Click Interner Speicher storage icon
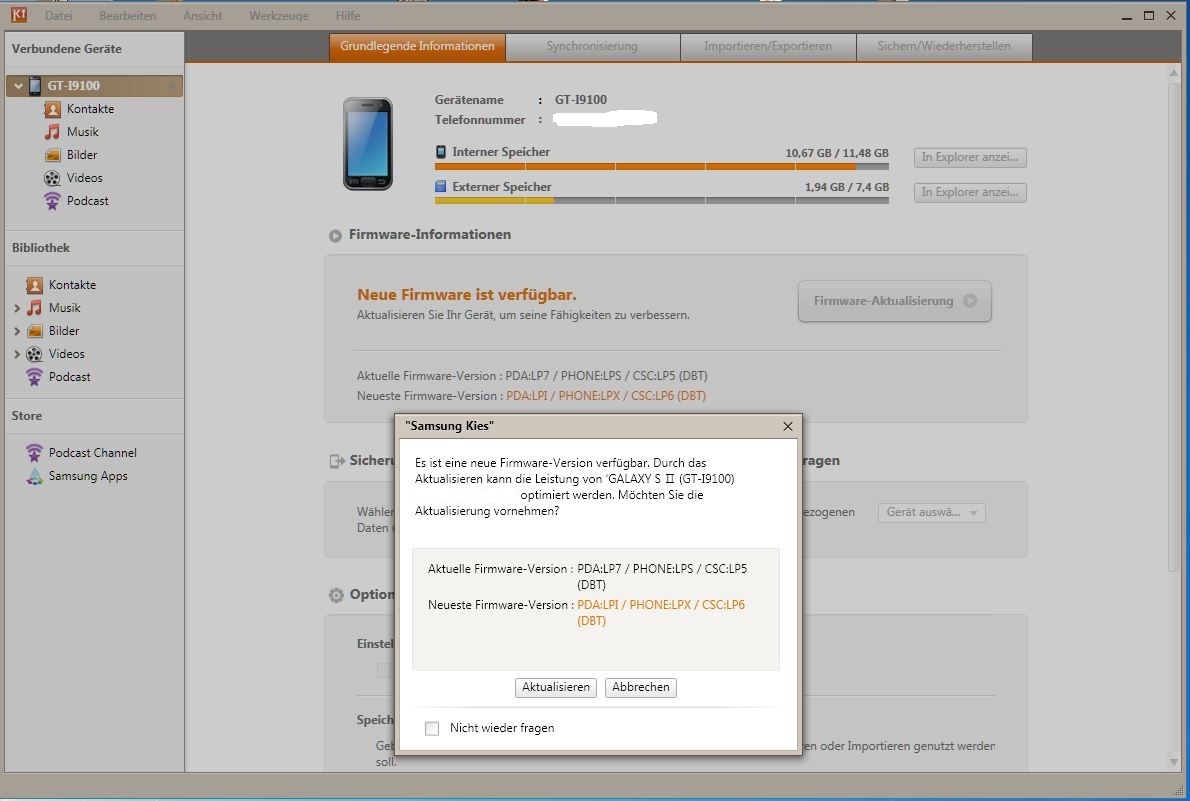This screenshot has height=801, width=1190. pos(441,152)
